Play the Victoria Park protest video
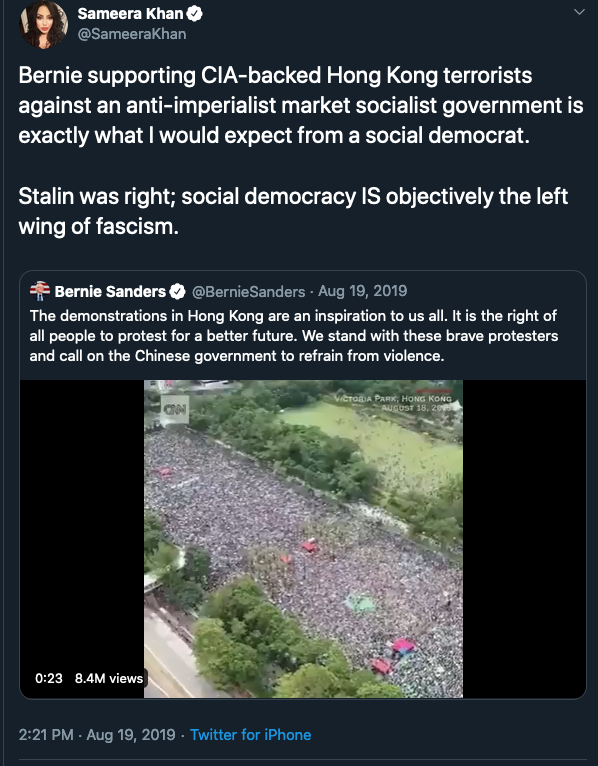Image resolution: width=598 pixels, height=766 pixels. tap(303, 539)
